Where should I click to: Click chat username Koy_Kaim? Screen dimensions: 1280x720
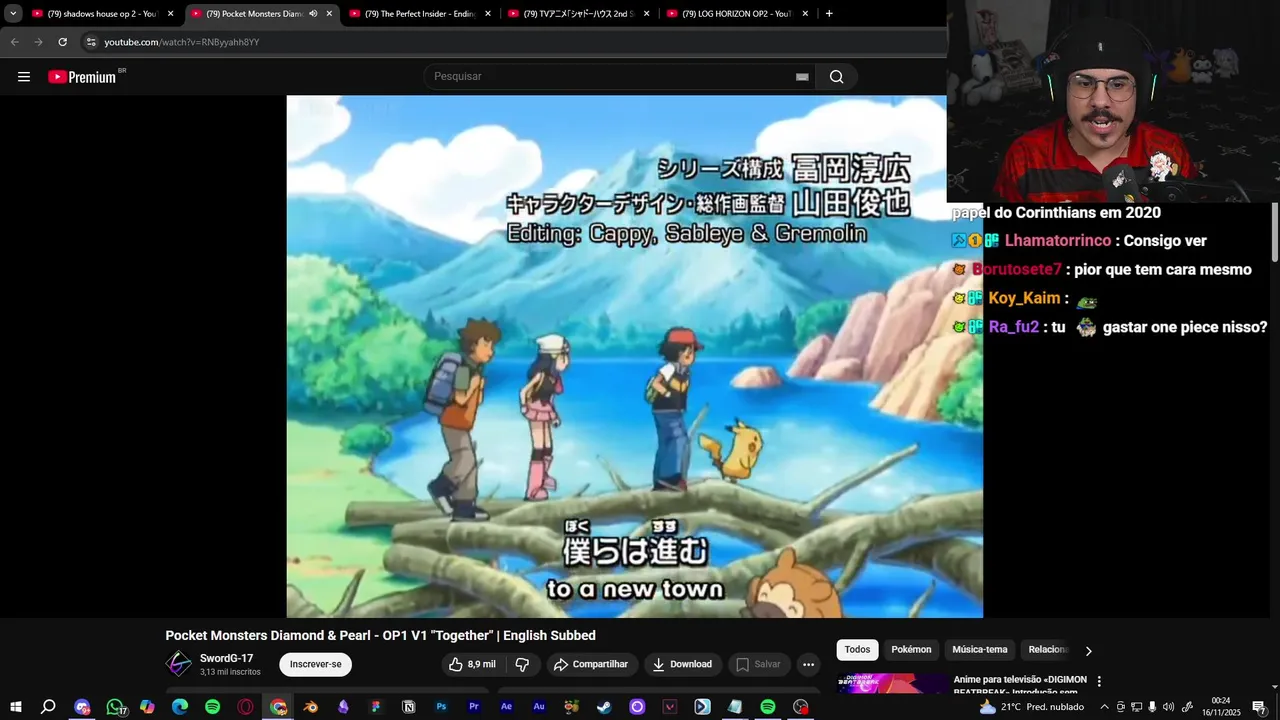point(1024,299)
